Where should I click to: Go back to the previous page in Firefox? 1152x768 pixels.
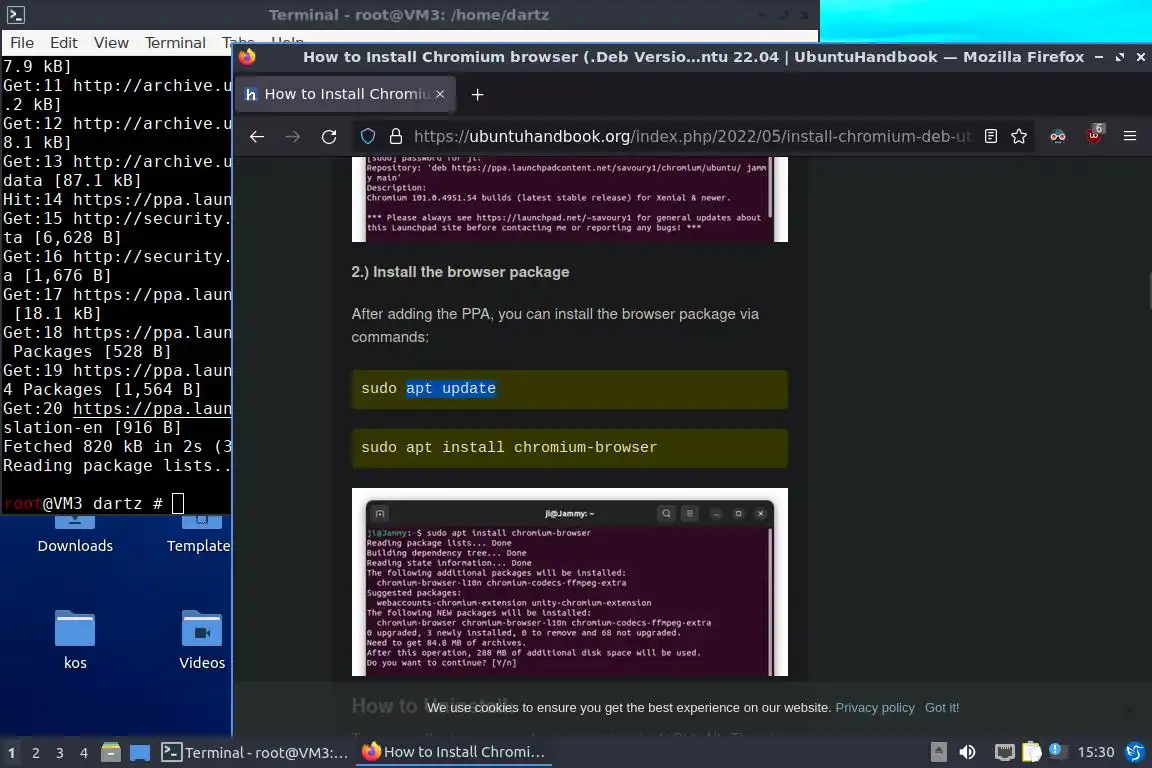pyautogui.click(x=256, y=137)
